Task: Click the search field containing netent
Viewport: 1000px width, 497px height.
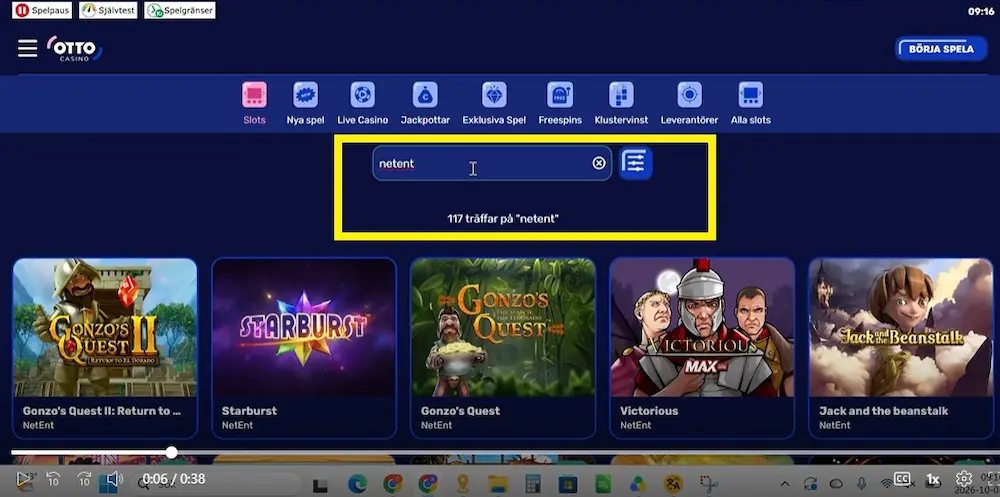Action: coord(492,163)
